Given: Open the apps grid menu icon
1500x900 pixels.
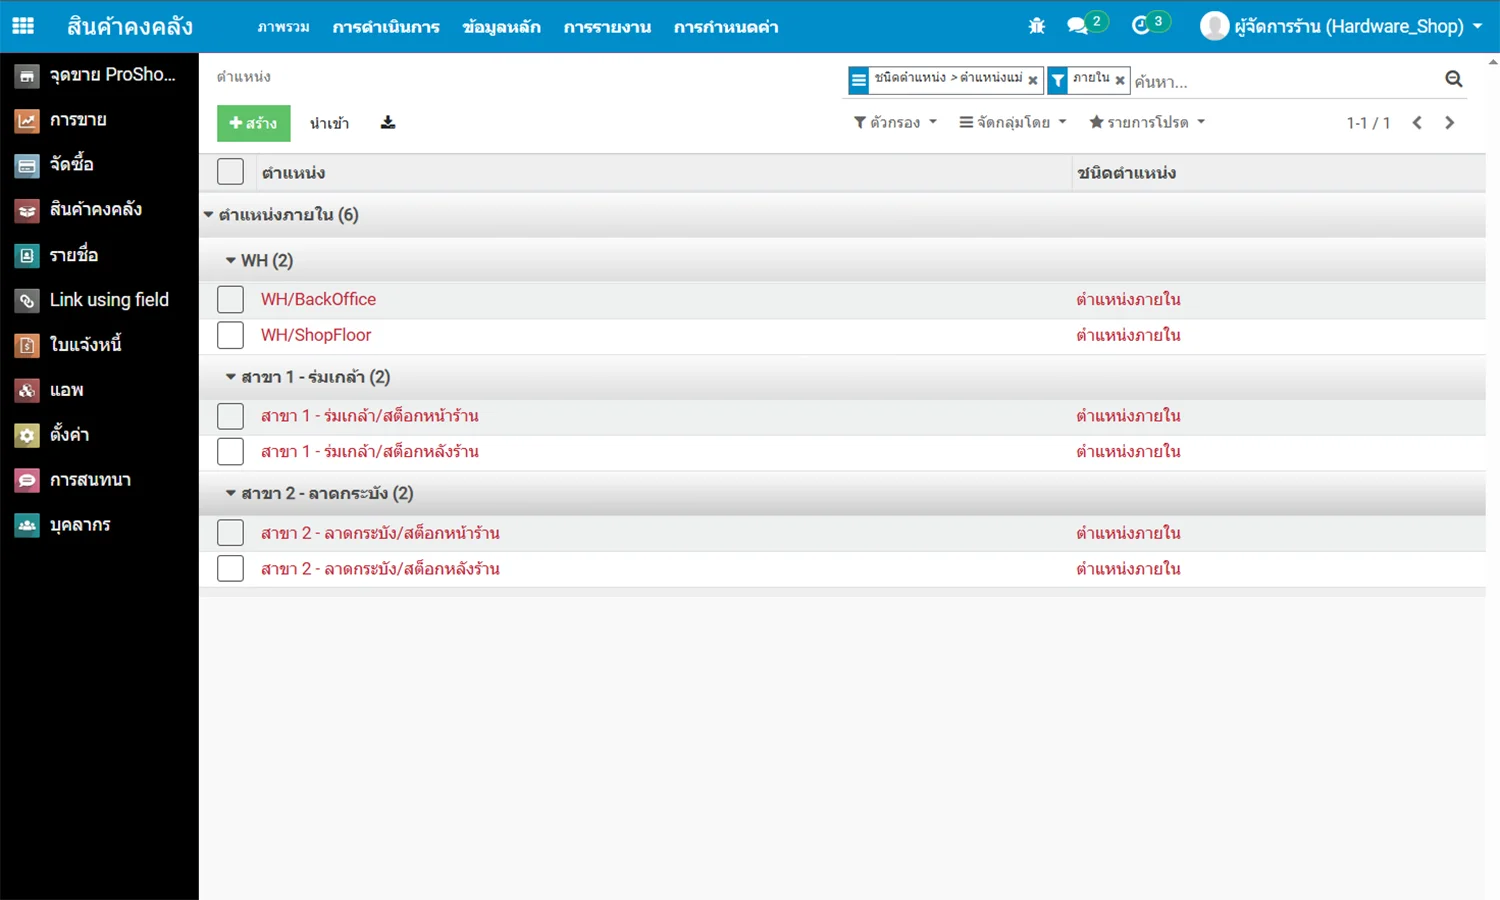Looking at the screenshot, I should click(23, 26).
